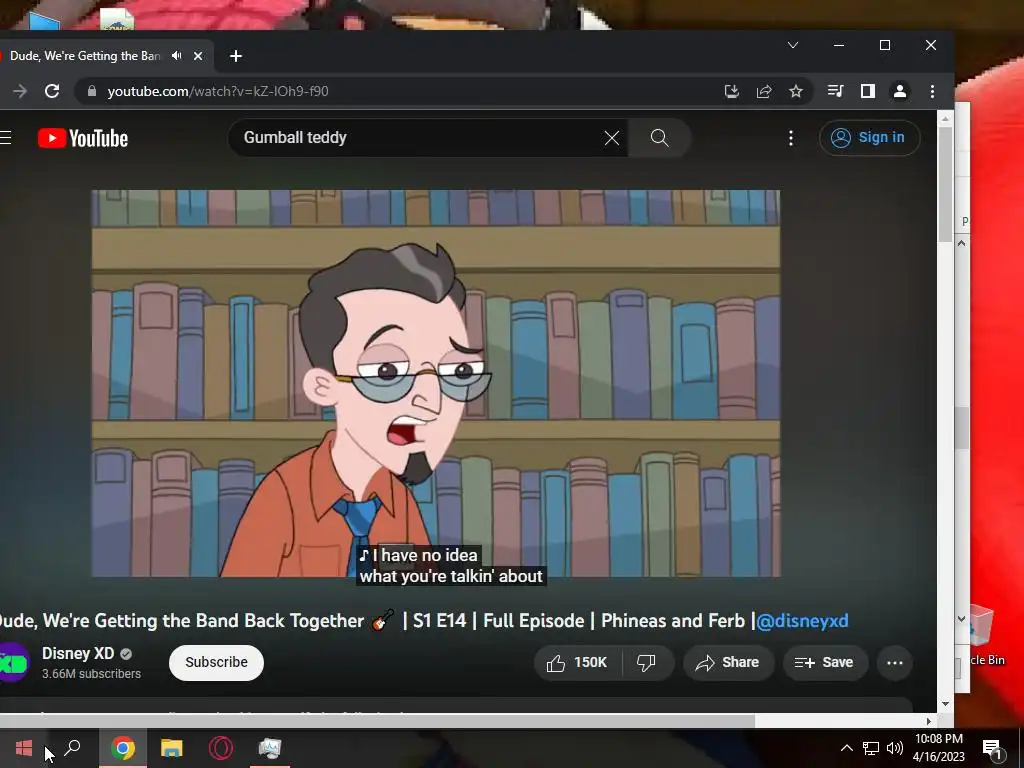The image size is (1024, 768).
Task: Click the install app icon in address bar
Action: click(731, 91)
